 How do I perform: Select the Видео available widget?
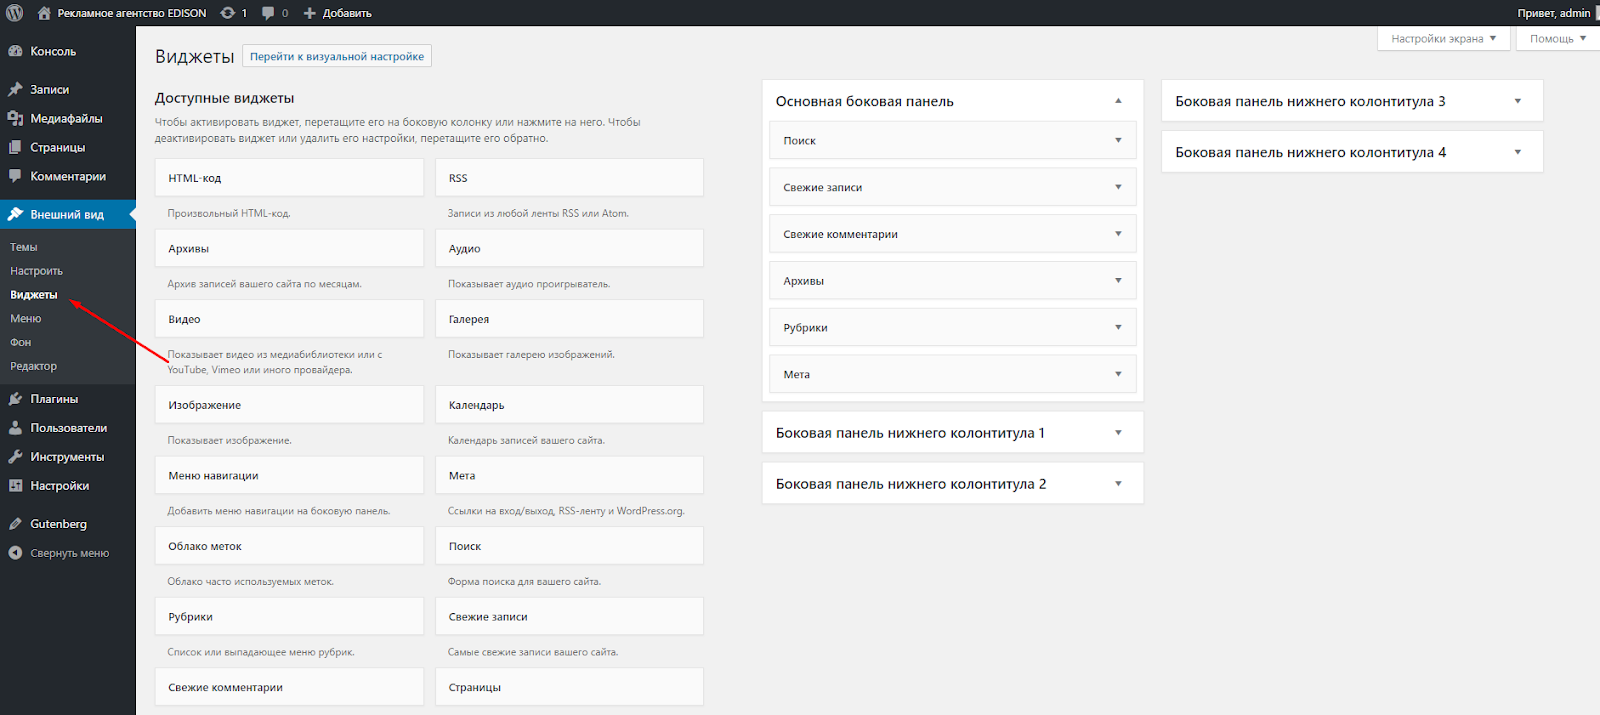pos(289,319)
